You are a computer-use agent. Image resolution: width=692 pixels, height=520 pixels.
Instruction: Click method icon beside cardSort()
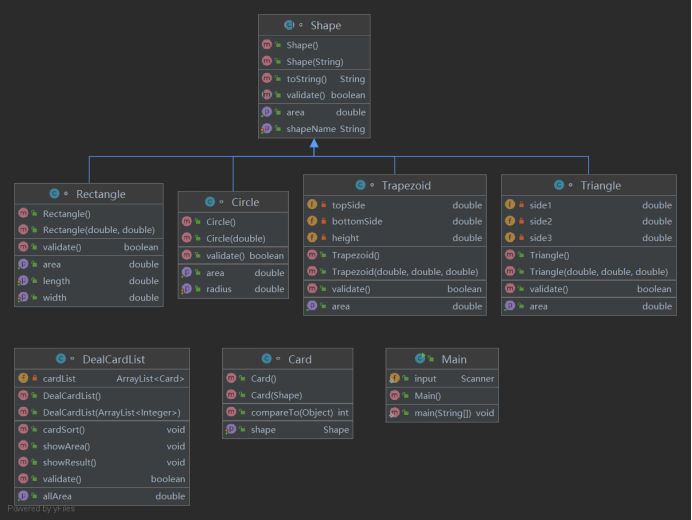coord(23,429)
